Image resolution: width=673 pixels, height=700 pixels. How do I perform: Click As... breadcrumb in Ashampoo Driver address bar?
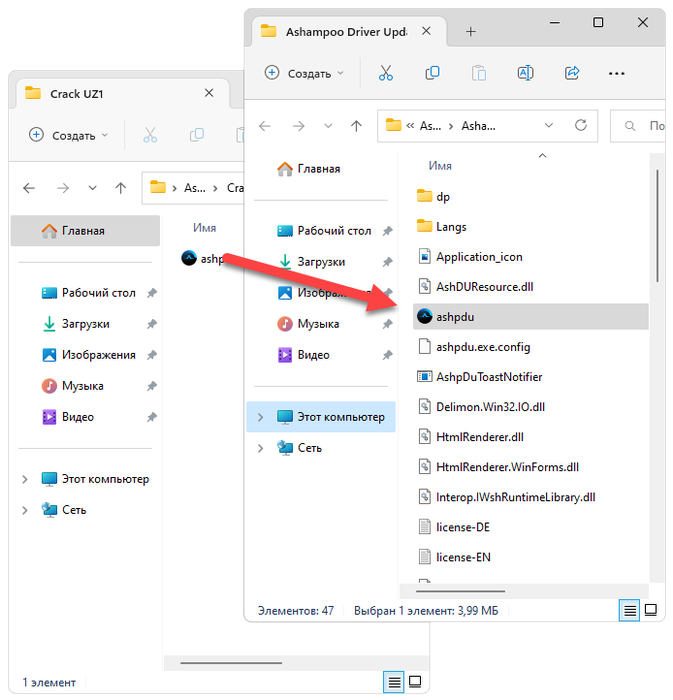[x=430, y=126]
